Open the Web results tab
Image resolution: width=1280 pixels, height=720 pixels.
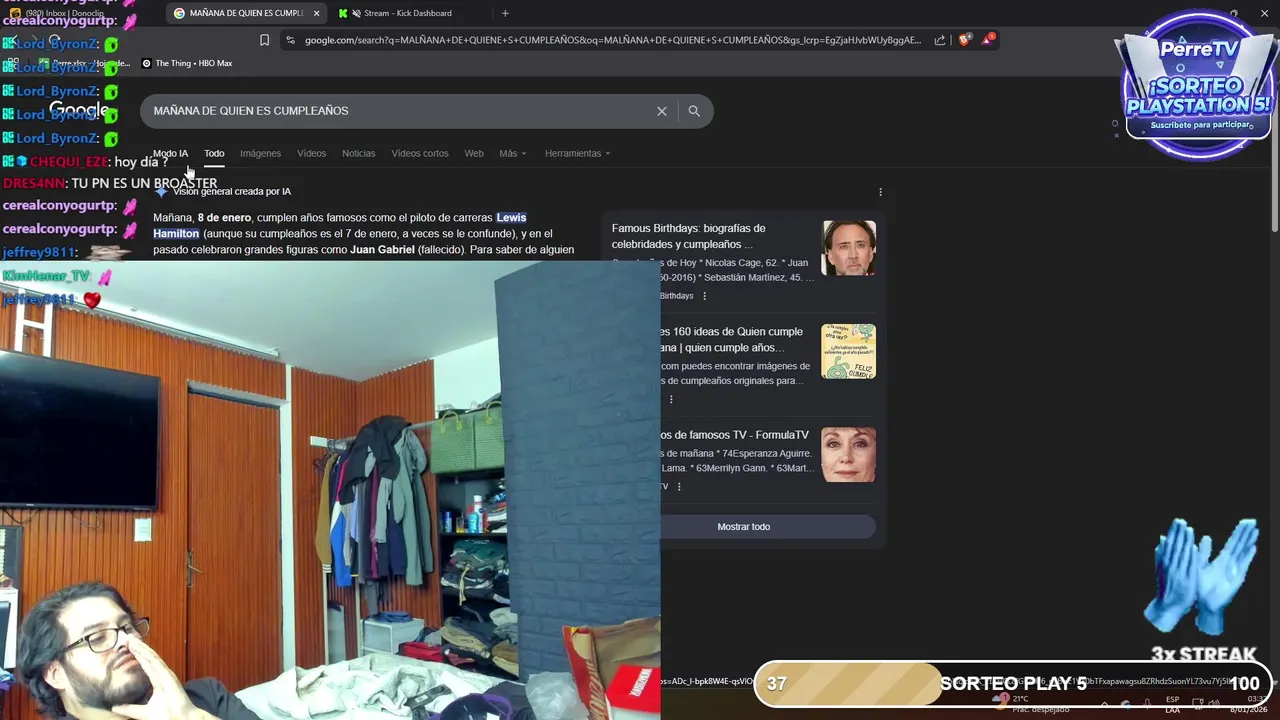click(x=474, y=153)
